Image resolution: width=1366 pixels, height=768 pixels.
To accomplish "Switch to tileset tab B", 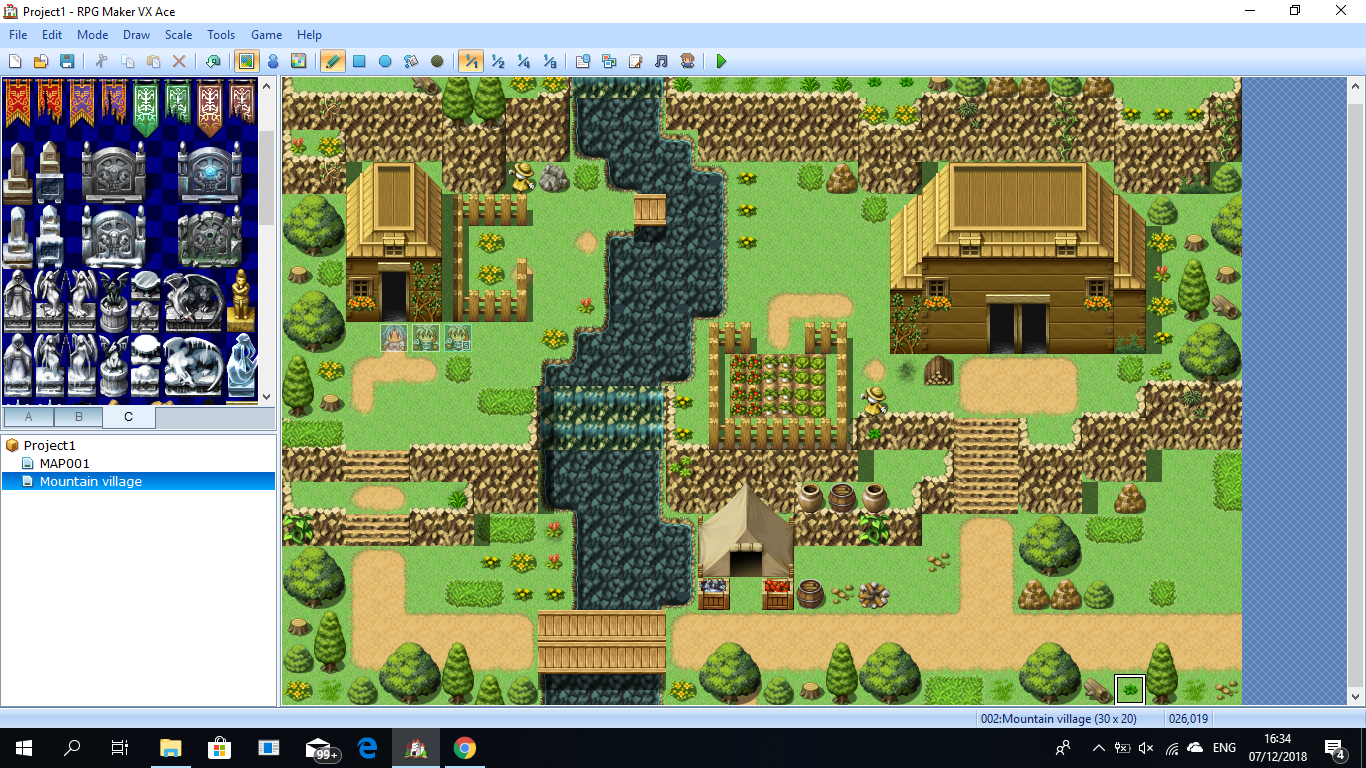I will pyautogui.click(x=79, y=417).
